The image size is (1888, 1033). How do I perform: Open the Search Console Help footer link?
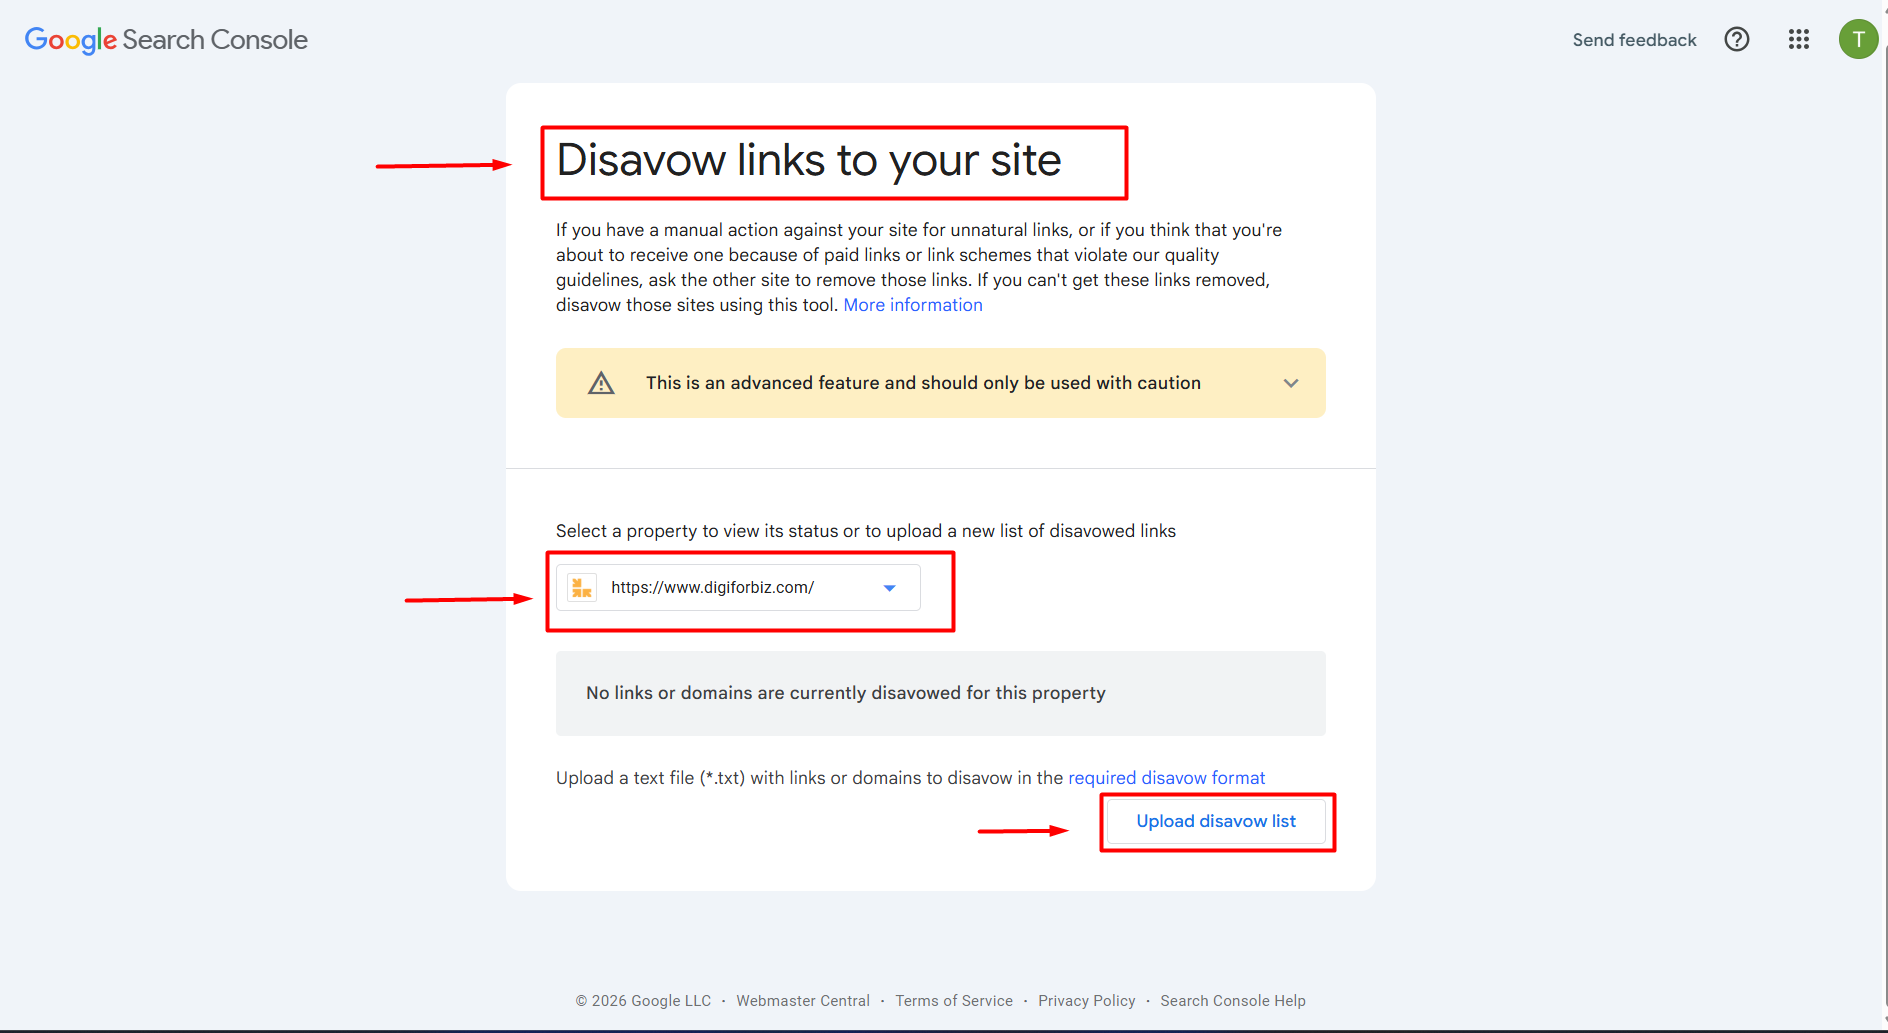pyautogui.click(x=1232, y=1001)
